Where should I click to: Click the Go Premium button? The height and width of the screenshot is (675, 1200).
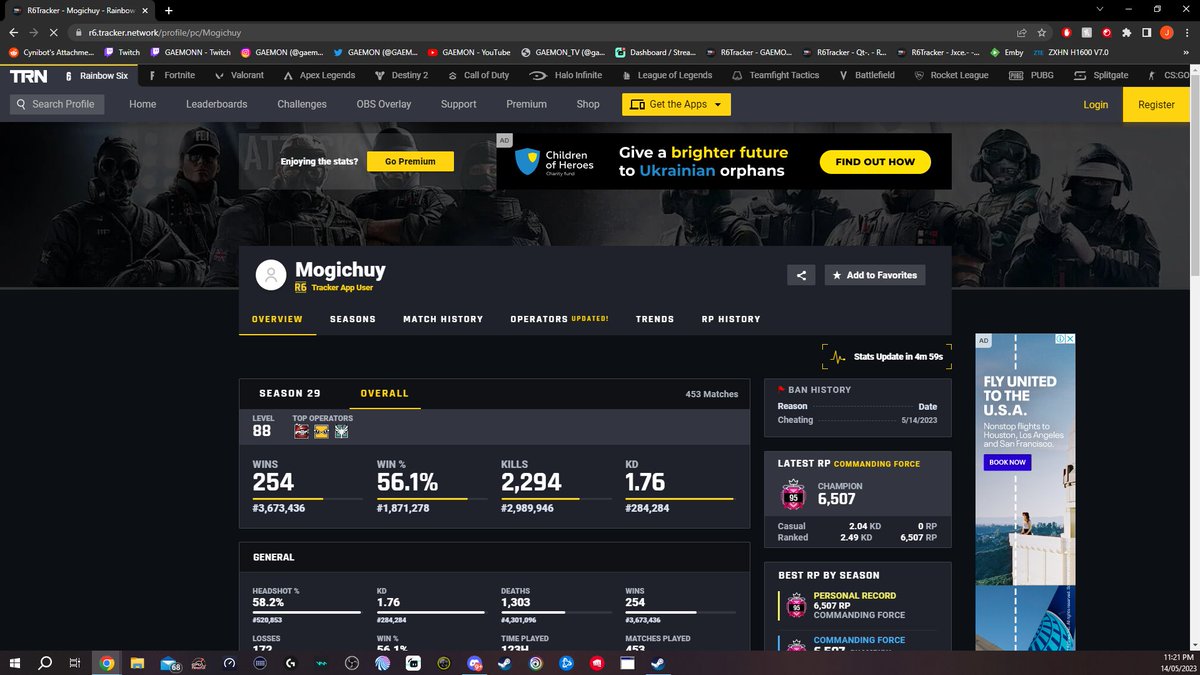pos(410,161)
